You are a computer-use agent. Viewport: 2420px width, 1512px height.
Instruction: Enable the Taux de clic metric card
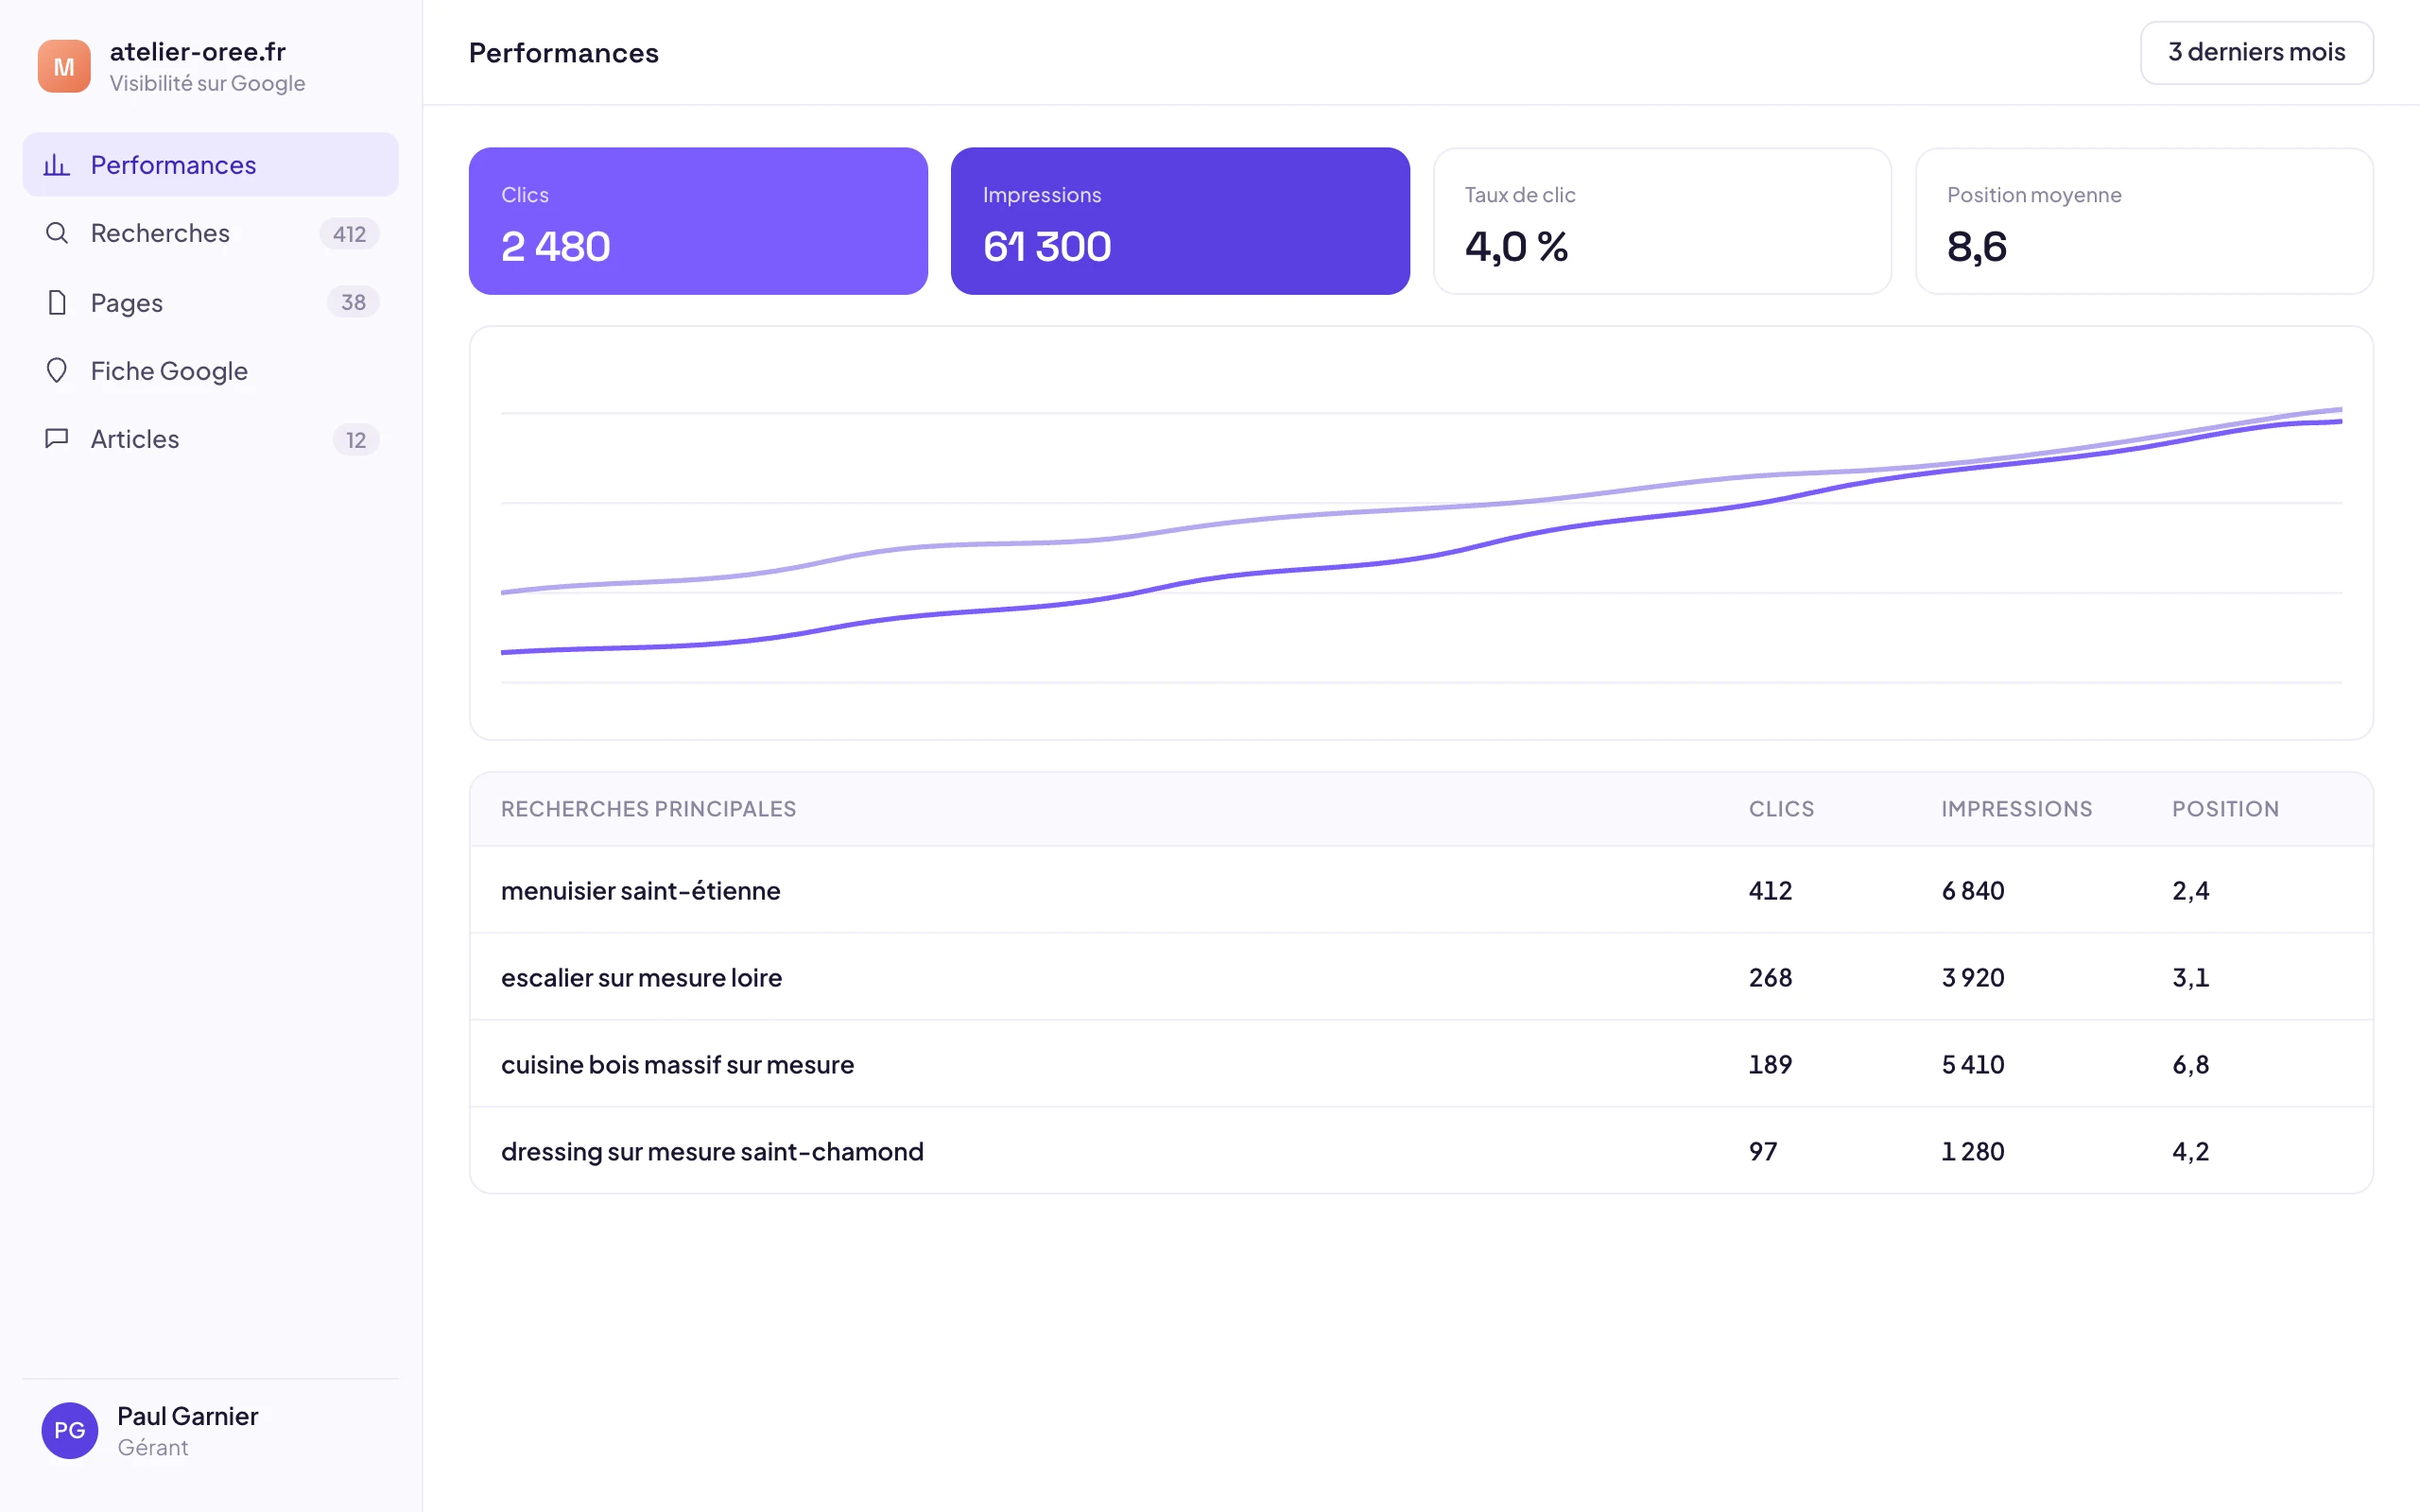[1662, 221]
